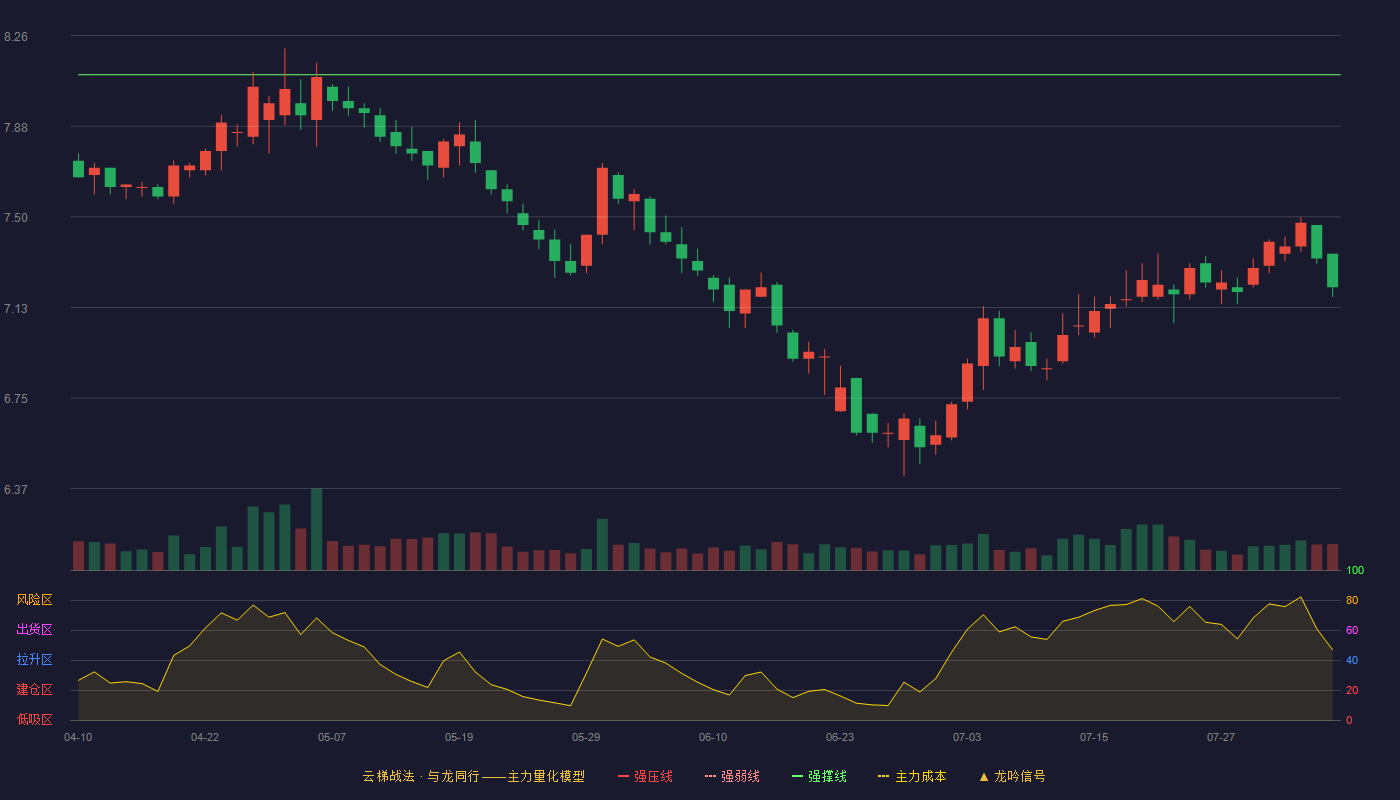The height and width of the screenshot is (800, 1400).
Task: Click the 100 indicator scale label
Action: (1355, 571)
